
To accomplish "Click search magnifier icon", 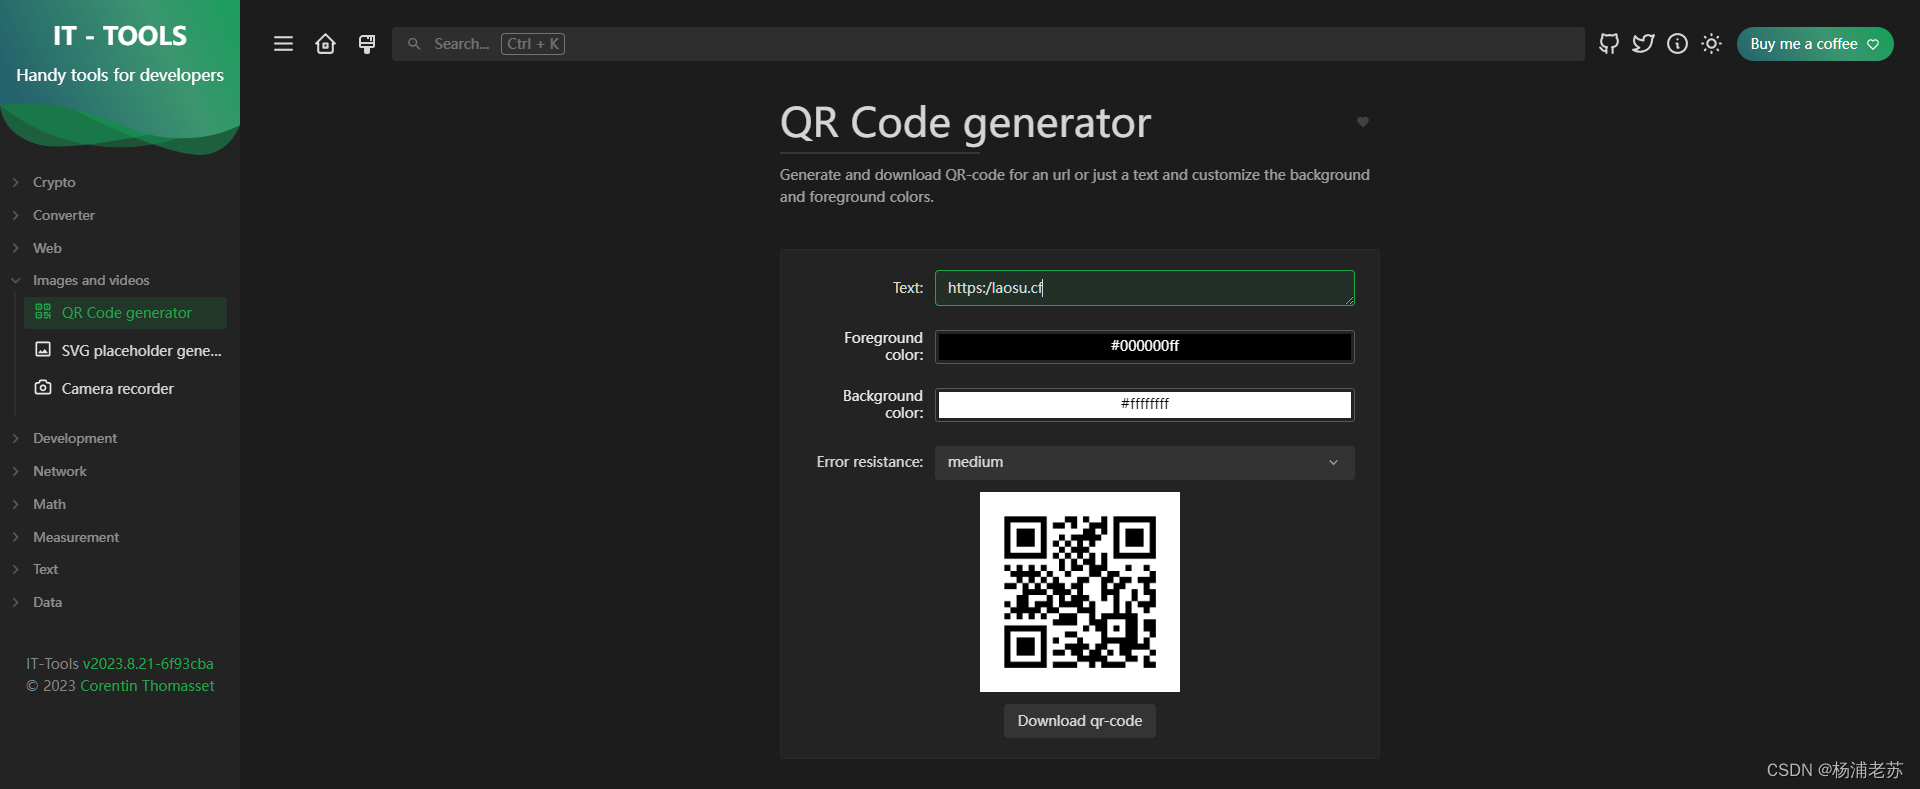I will tap(414, 44).
